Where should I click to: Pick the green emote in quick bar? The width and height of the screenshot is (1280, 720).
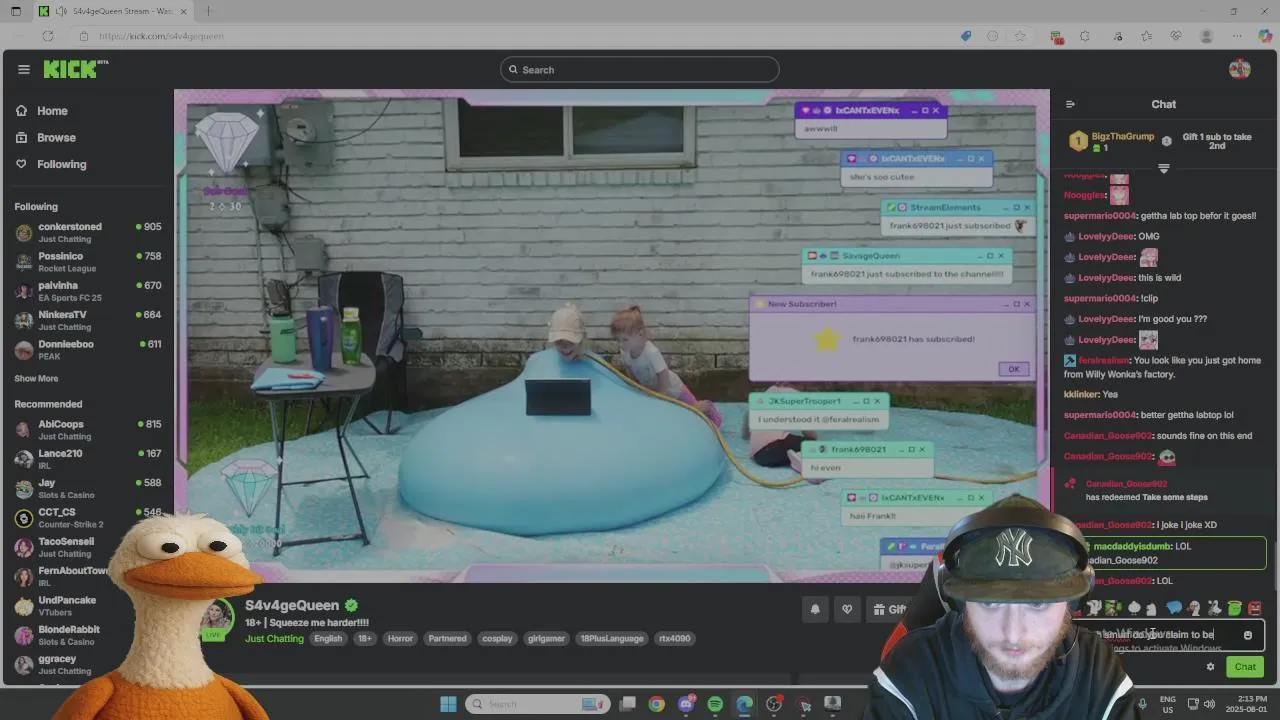tap(1235, 608)
